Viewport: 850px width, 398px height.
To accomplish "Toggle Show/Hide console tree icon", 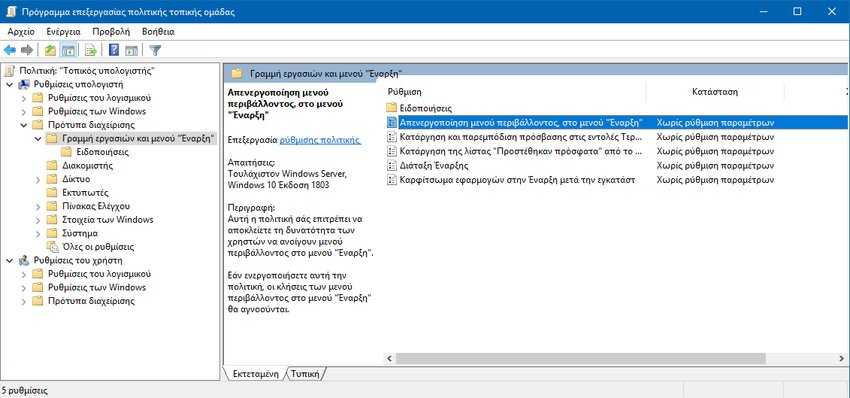I will (68, 50).
